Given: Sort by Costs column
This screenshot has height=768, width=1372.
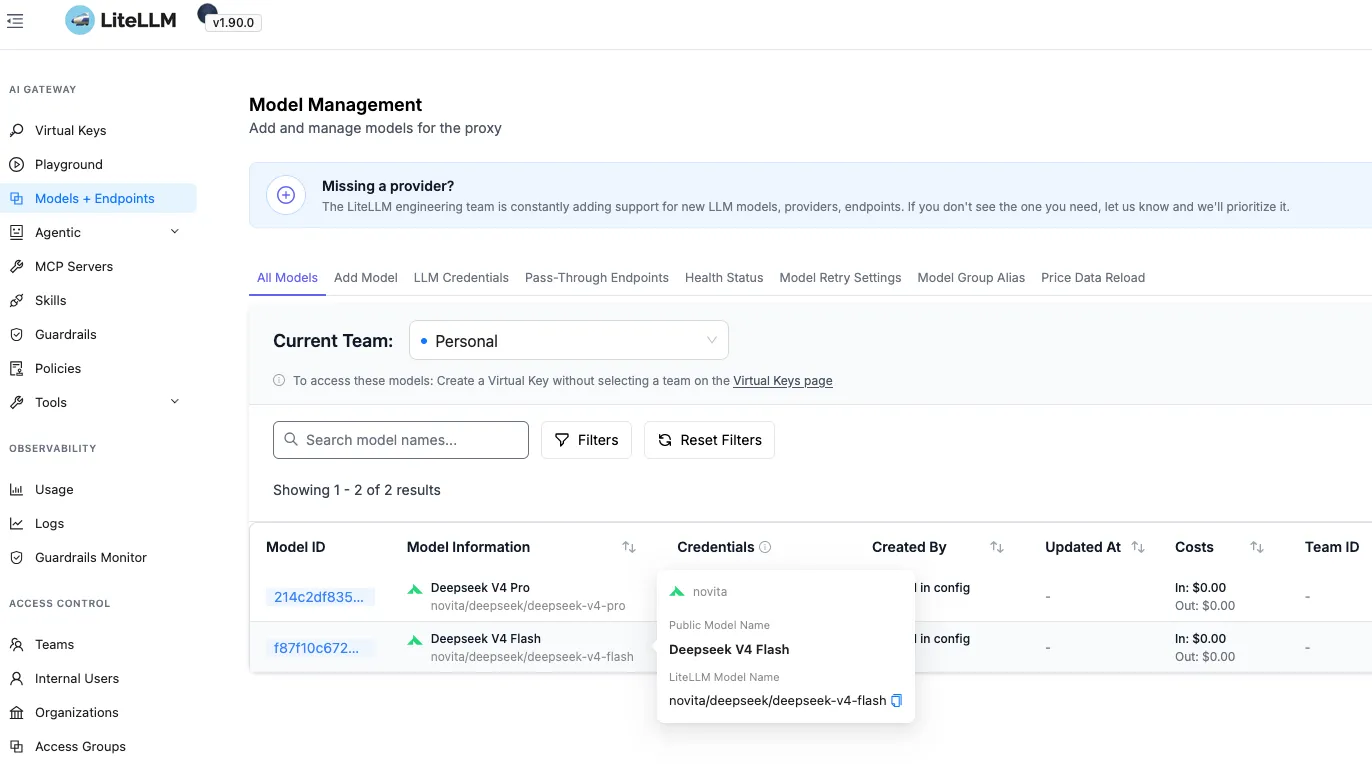Looking at the screenshot, I should (x=1257, y=547).
